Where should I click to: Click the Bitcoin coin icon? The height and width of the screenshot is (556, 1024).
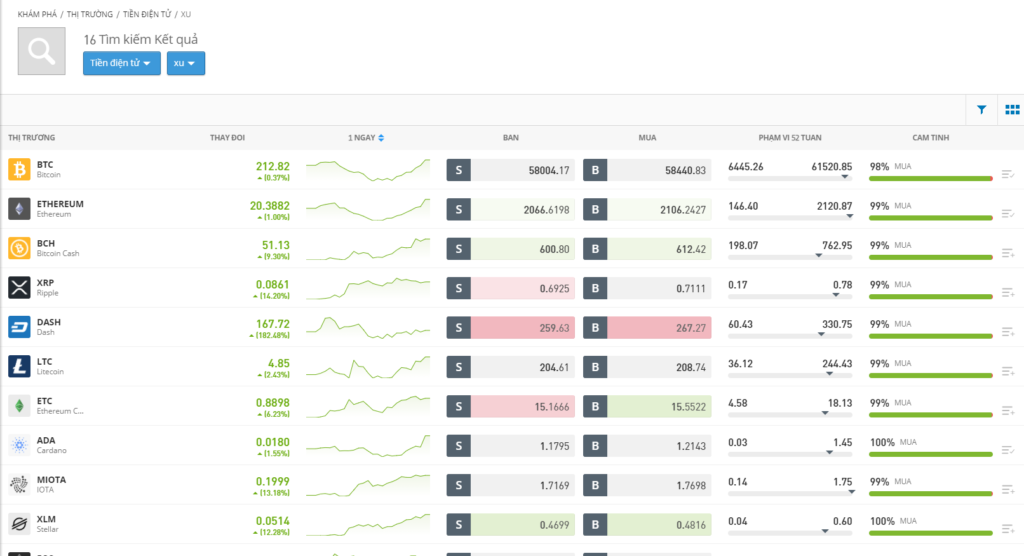point(19,170)
